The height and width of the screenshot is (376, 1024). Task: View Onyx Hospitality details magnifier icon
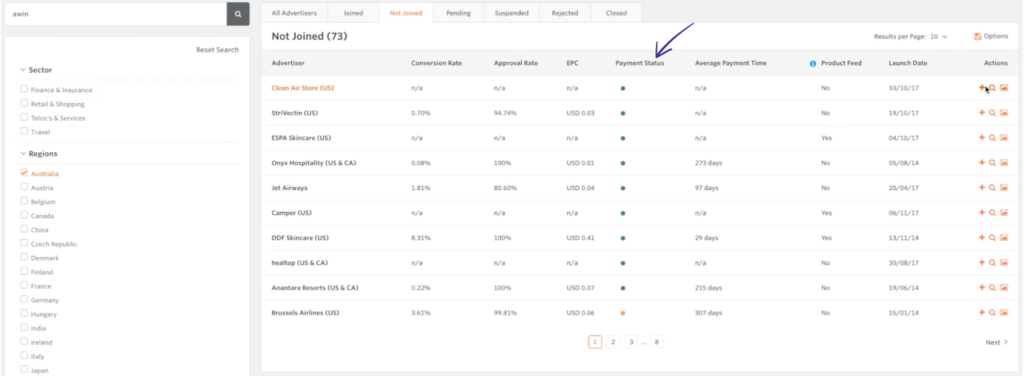tap(992, 163)
